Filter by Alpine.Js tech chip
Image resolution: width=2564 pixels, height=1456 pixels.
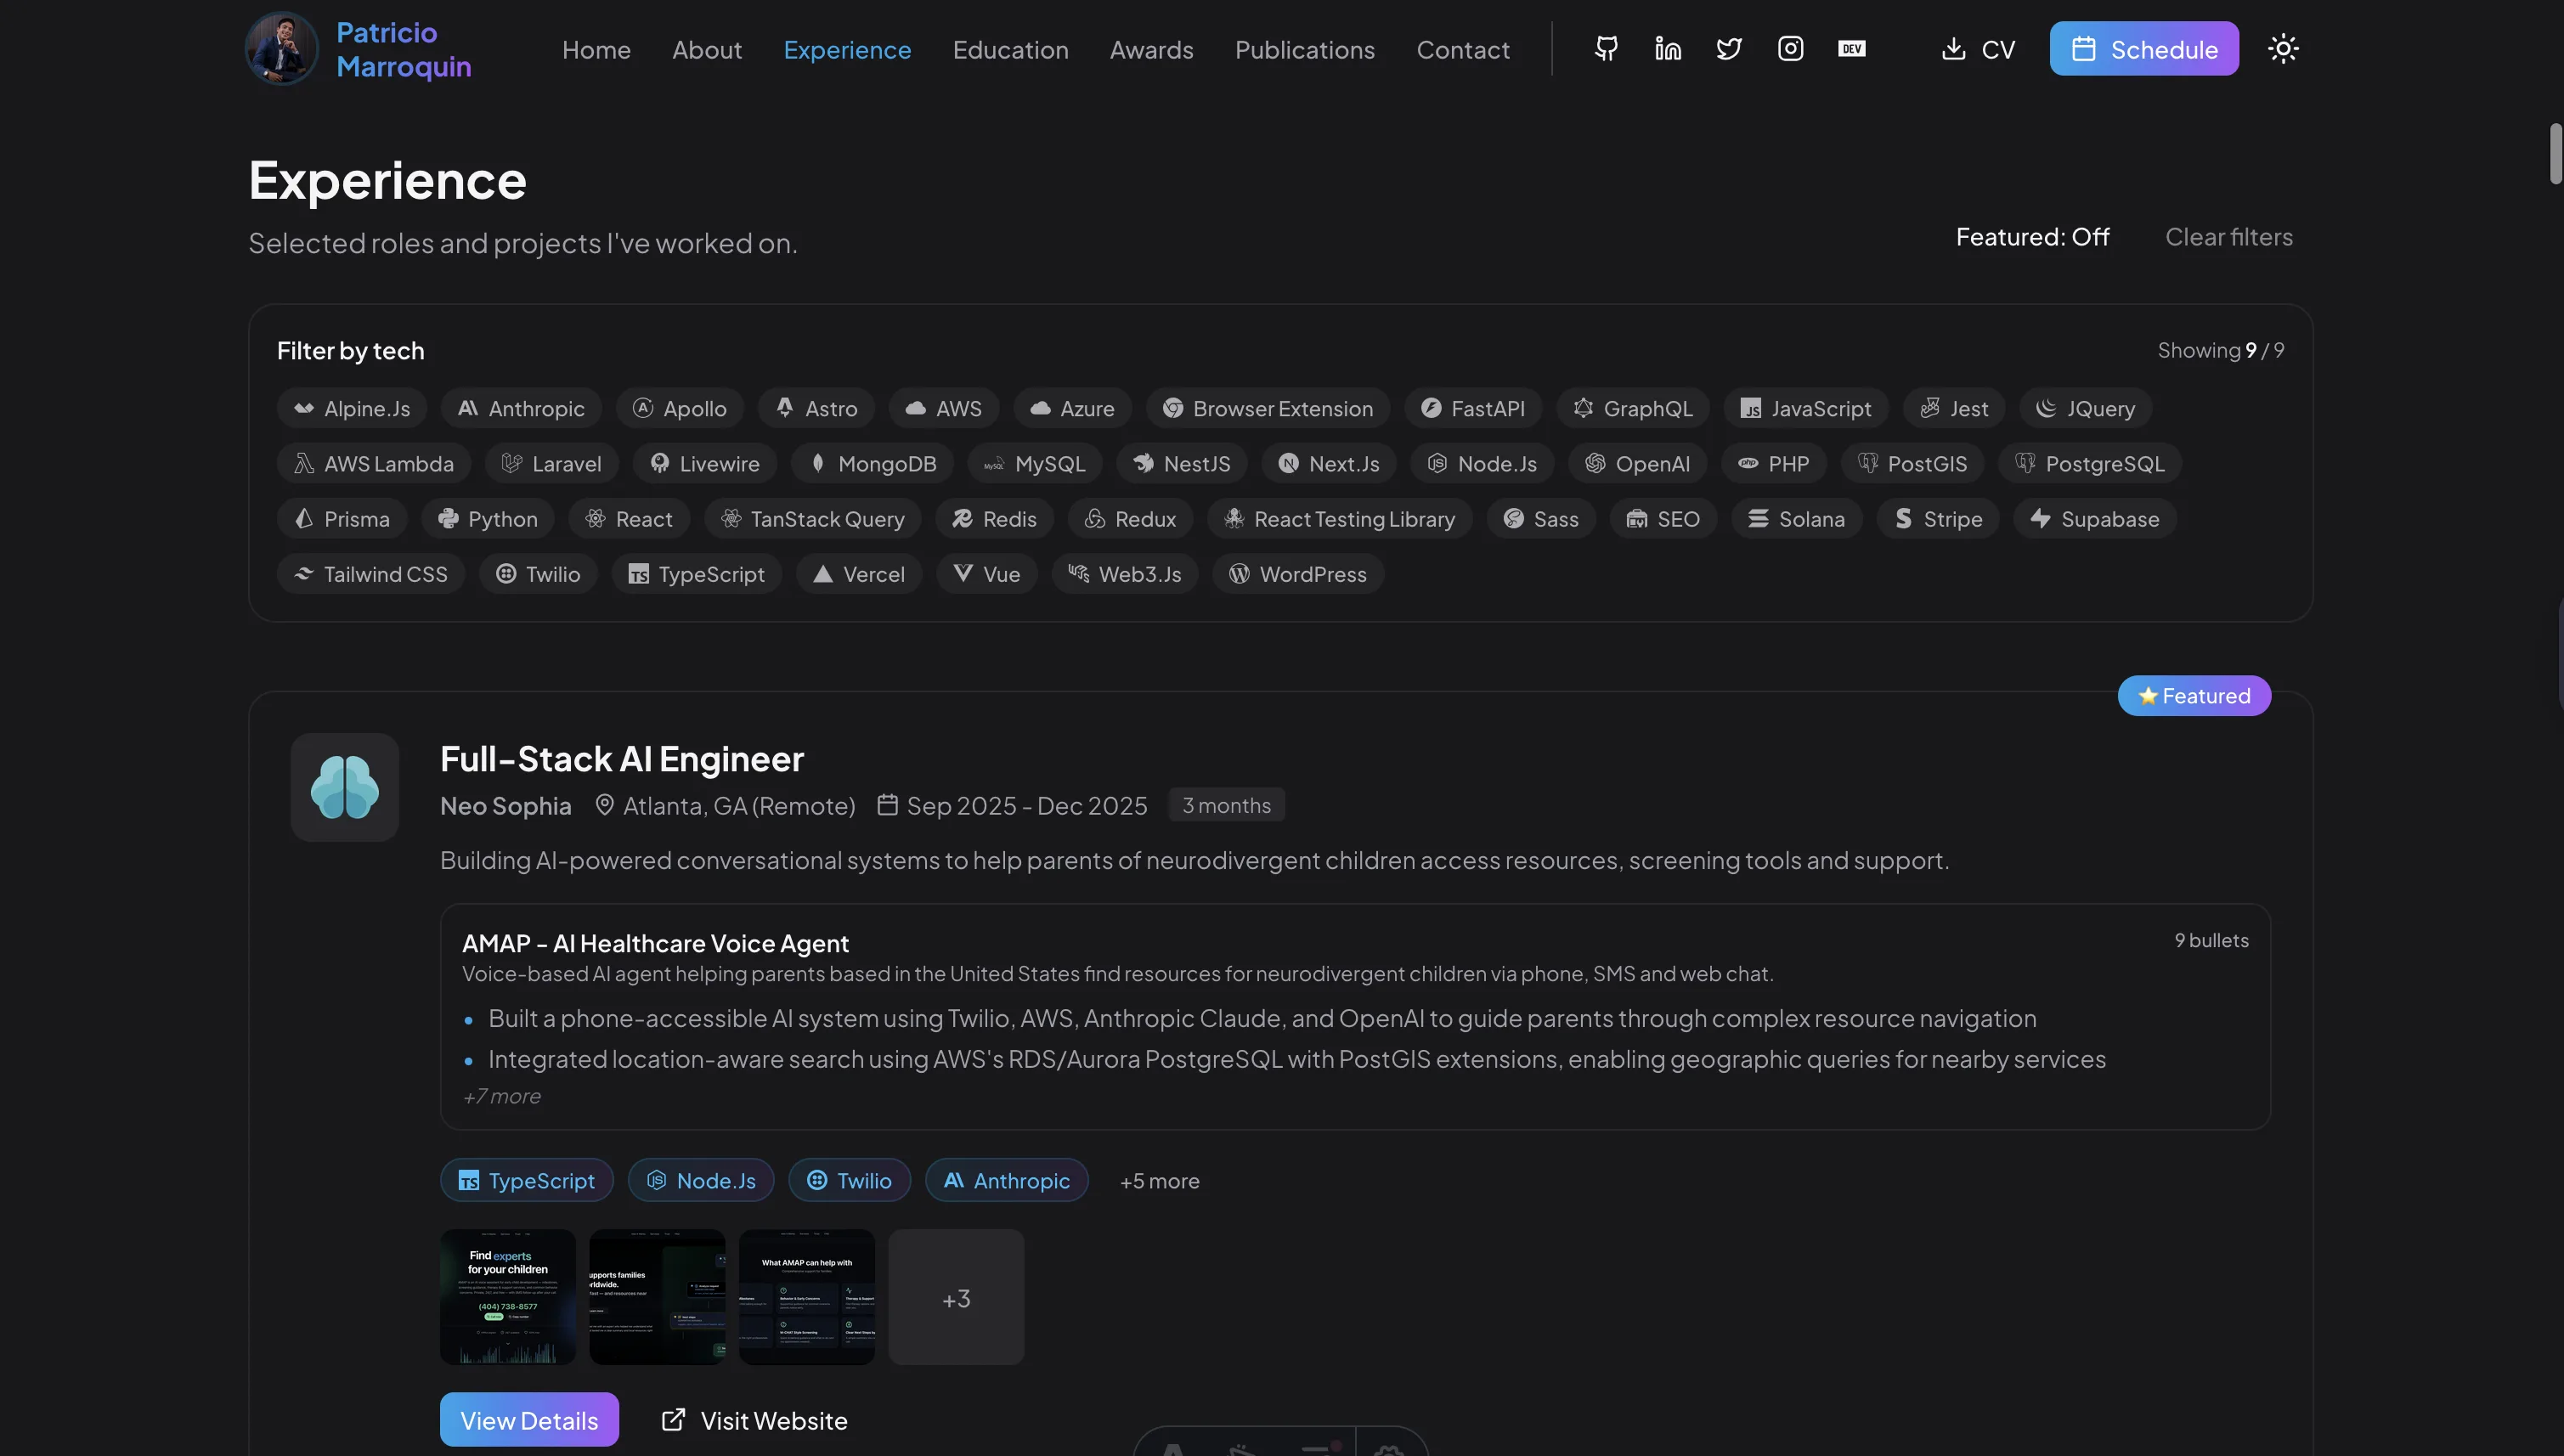(x=352, y=408)
